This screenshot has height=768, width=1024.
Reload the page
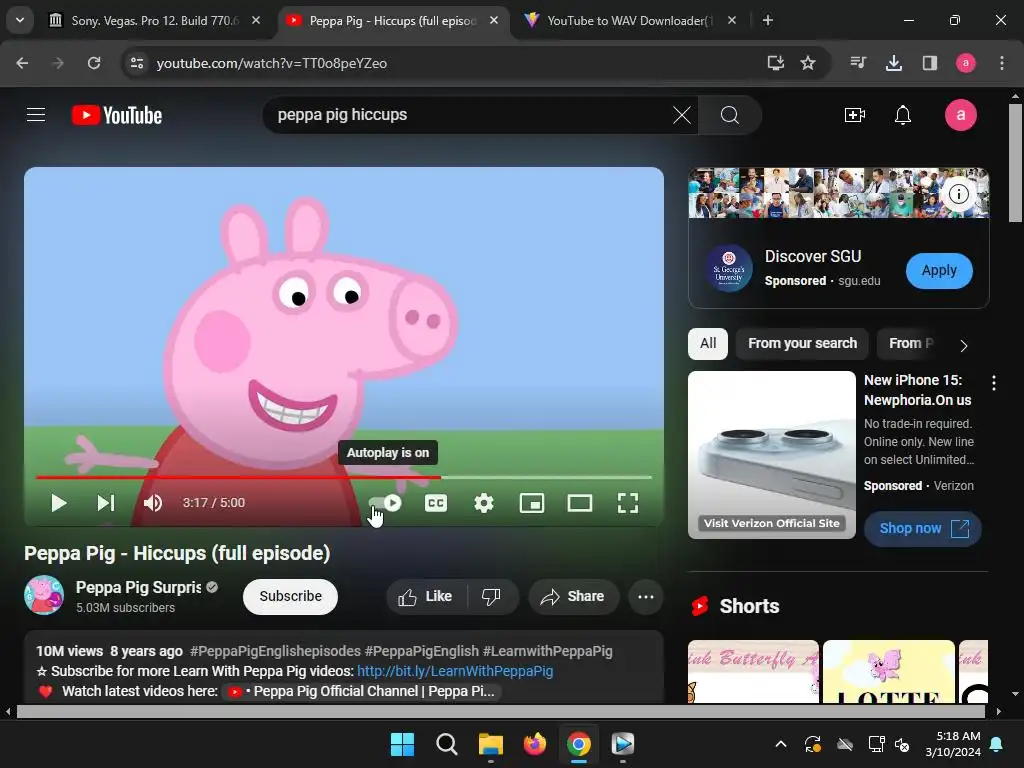click(x=94, y=63)
